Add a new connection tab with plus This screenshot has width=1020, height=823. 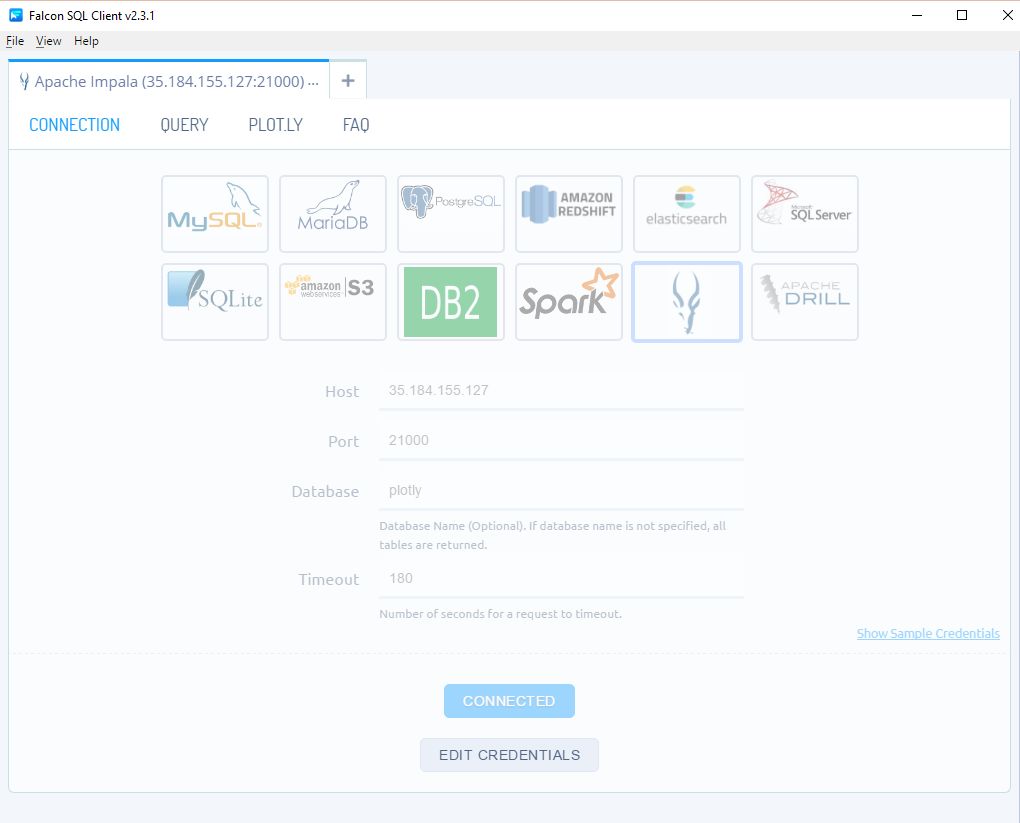(348, 80)
